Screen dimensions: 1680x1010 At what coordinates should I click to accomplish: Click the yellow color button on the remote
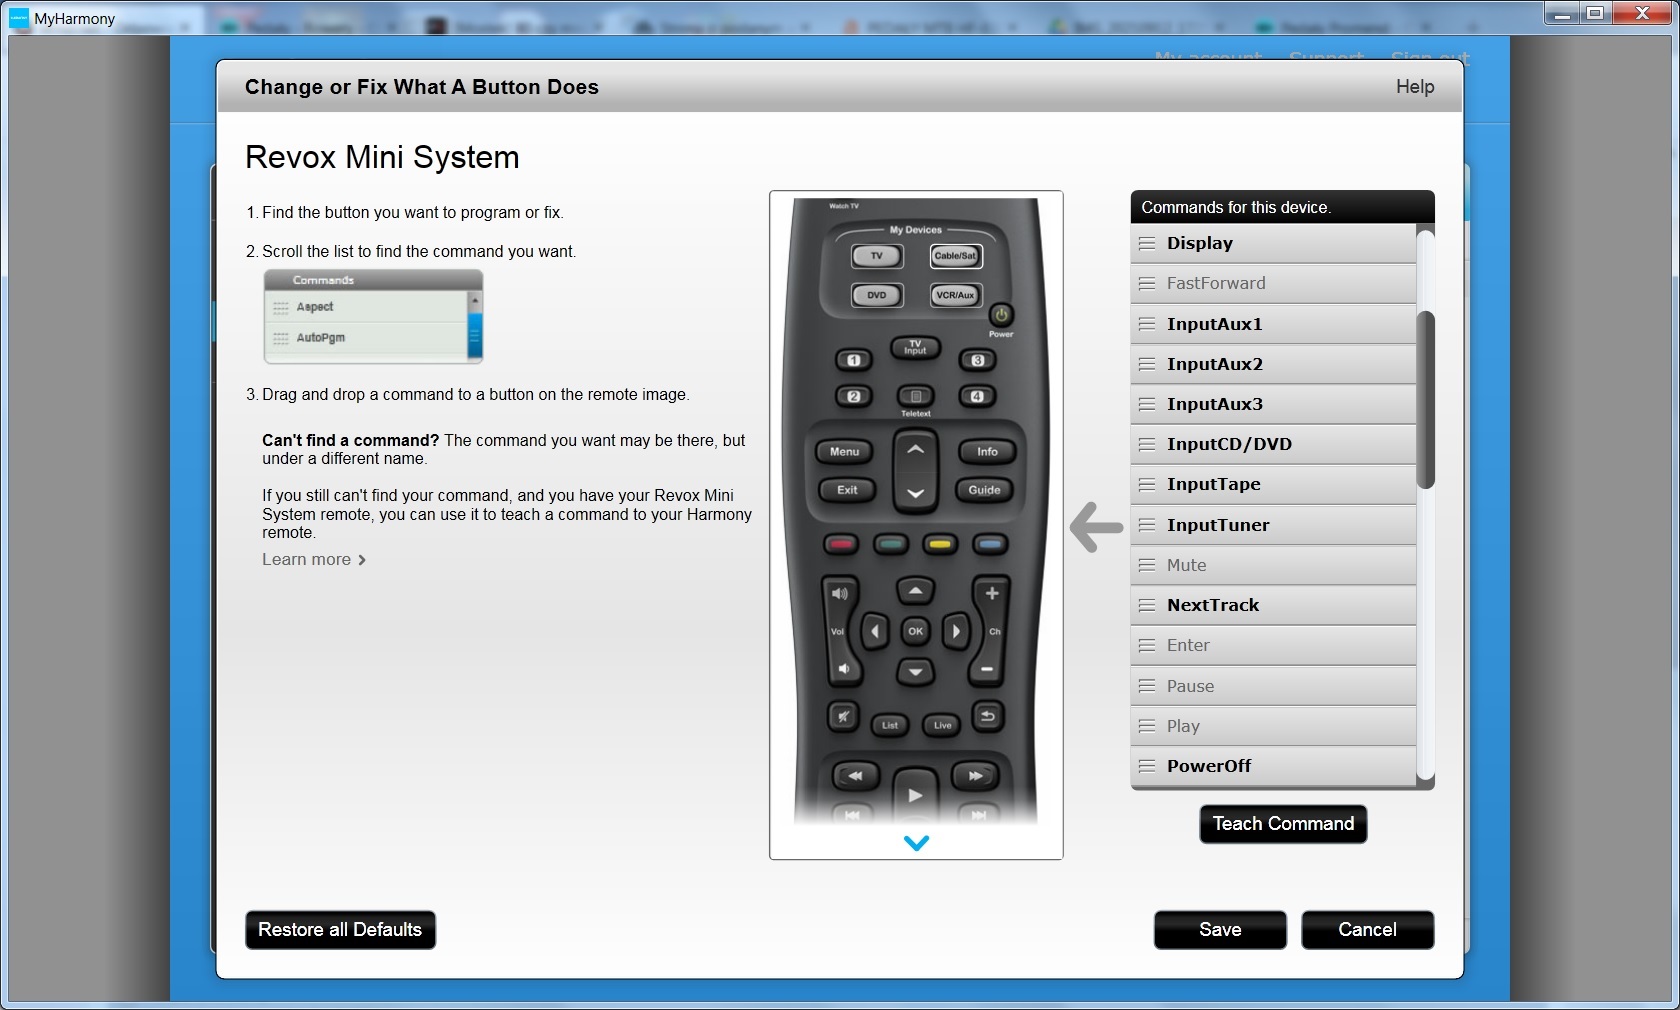(939, 545)
